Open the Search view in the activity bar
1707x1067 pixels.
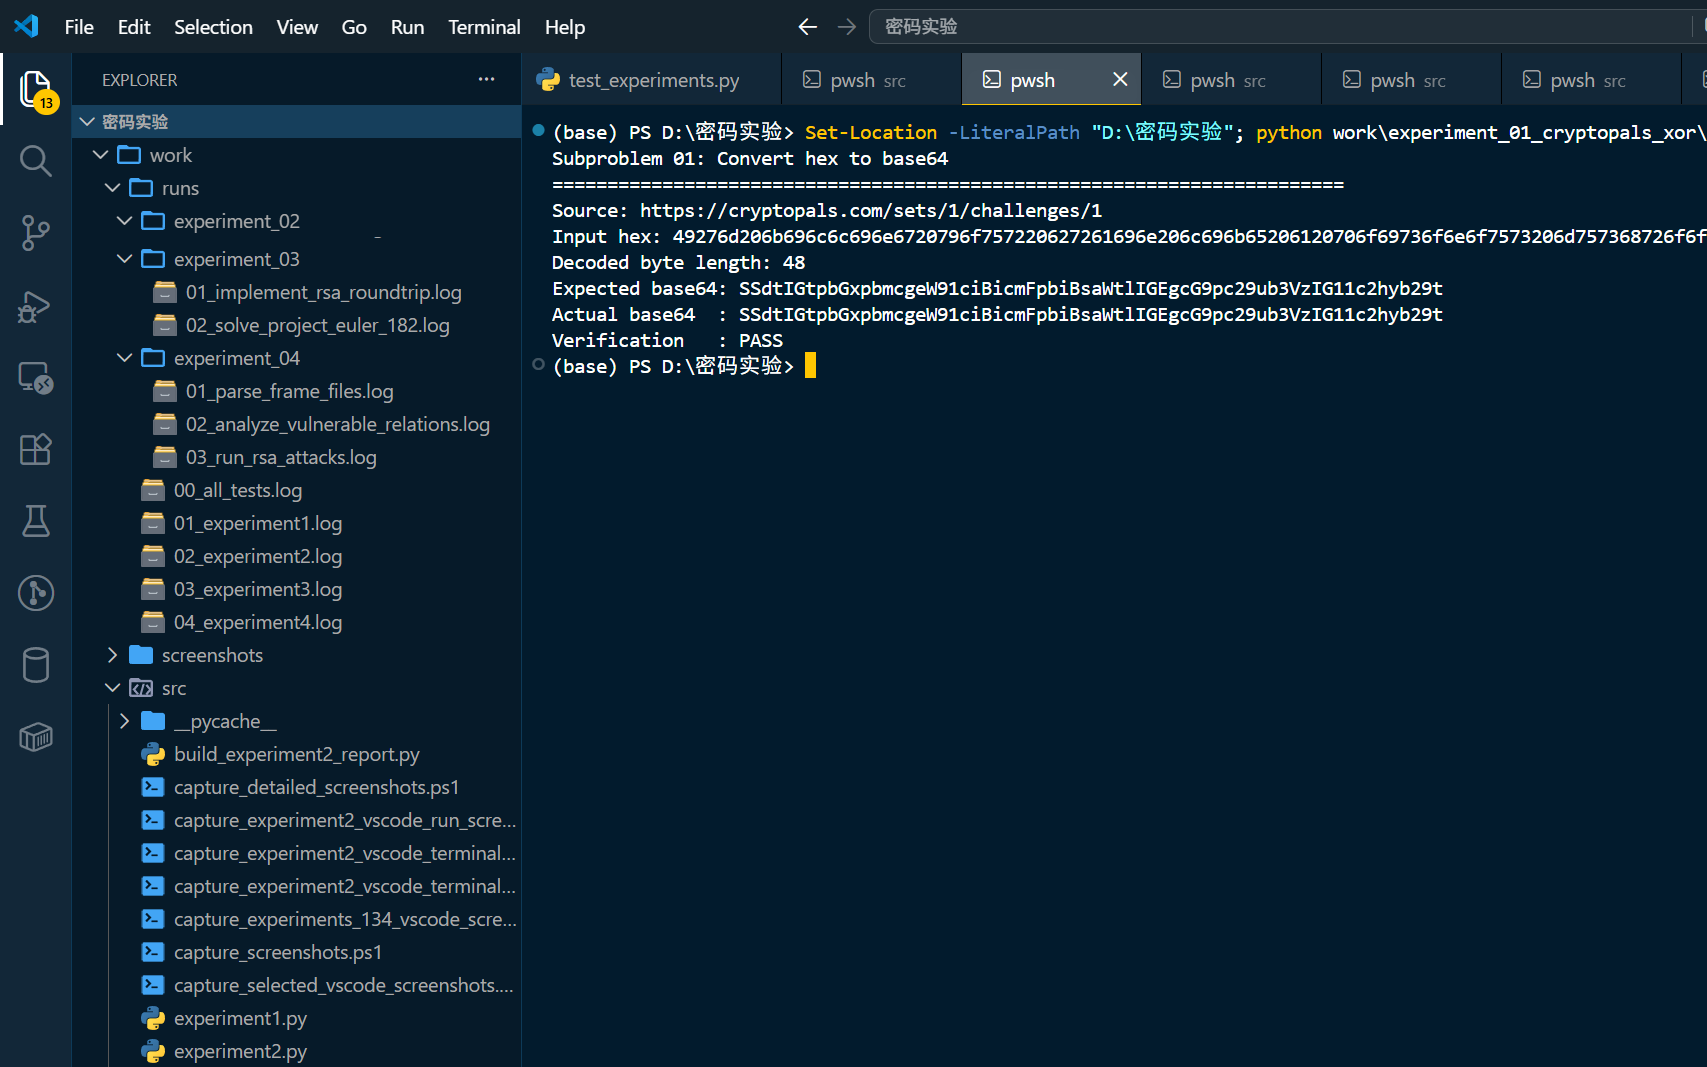36,161
